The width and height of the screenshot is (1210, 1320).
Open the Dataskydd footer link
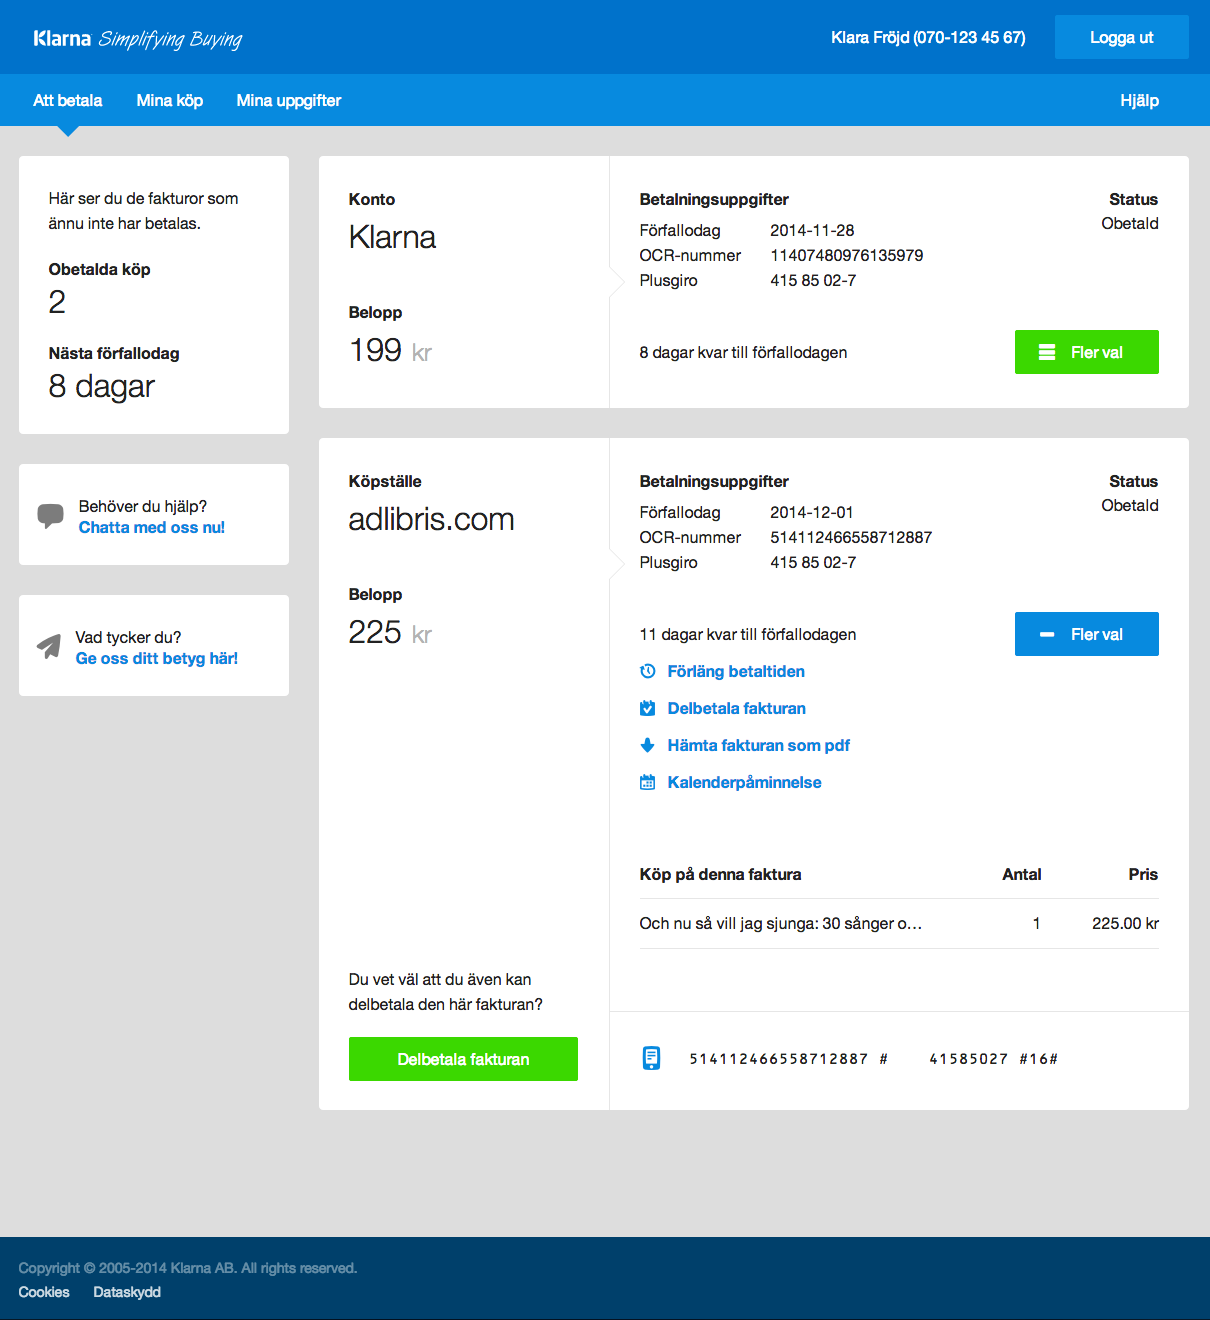[127, 1292]
